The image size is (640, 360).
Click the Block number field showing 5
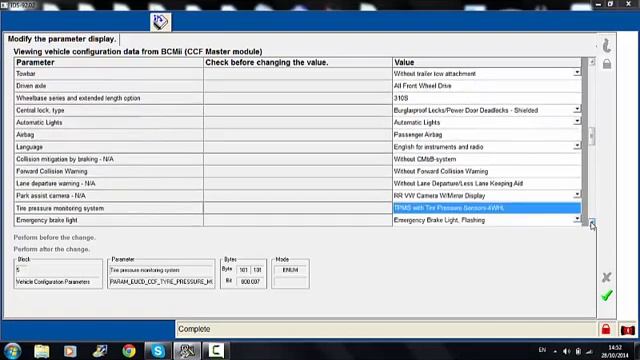coord(58,270)
